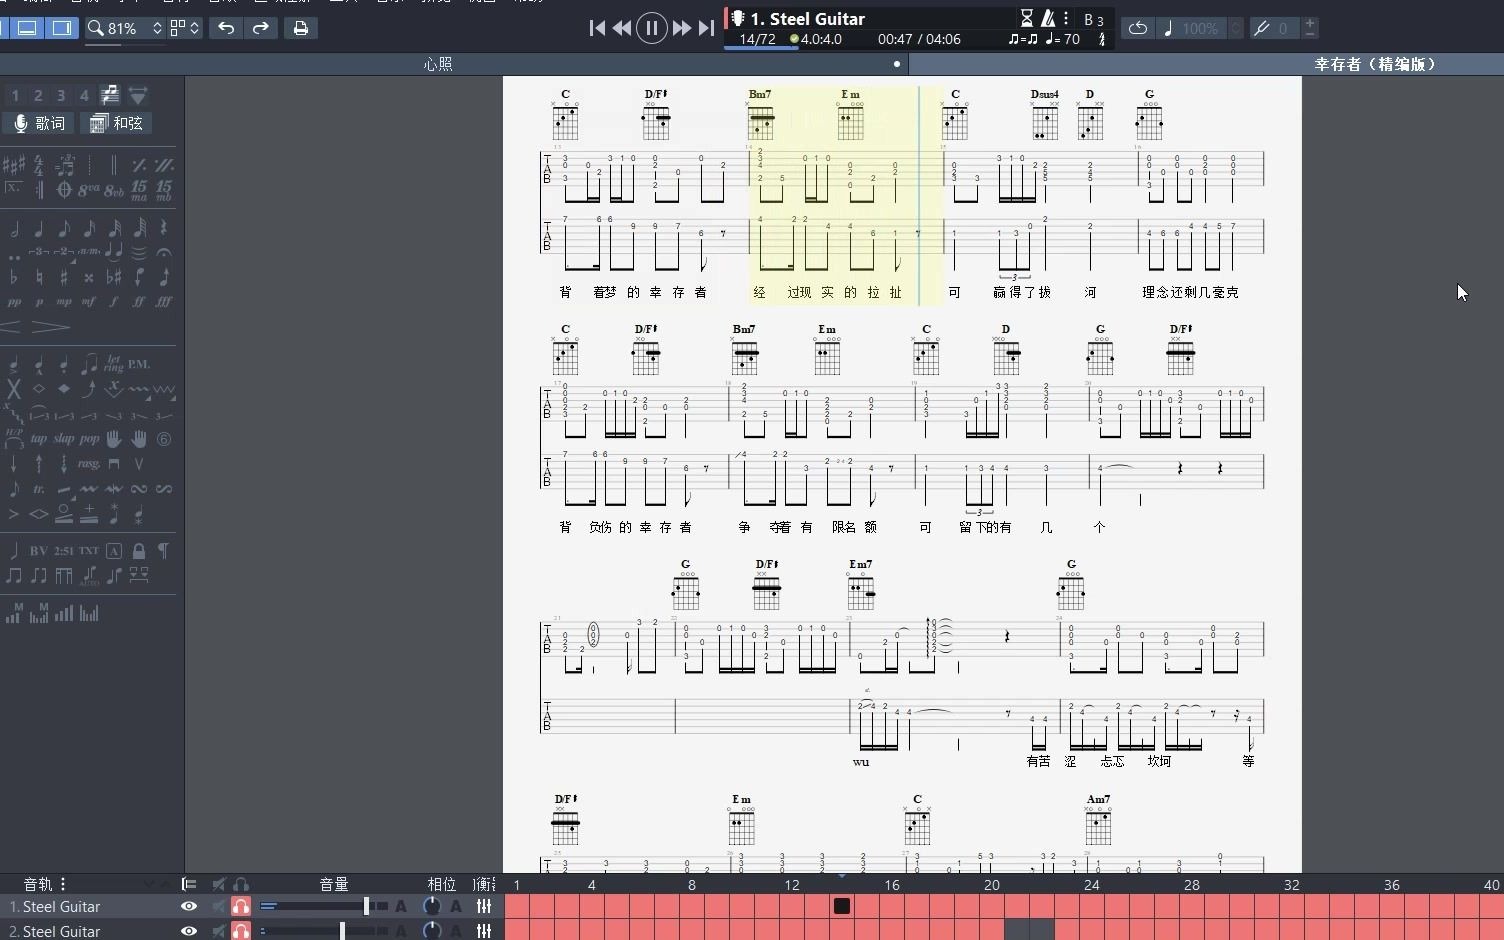Jump to the last bar
1504x940 pixels.
706,28
